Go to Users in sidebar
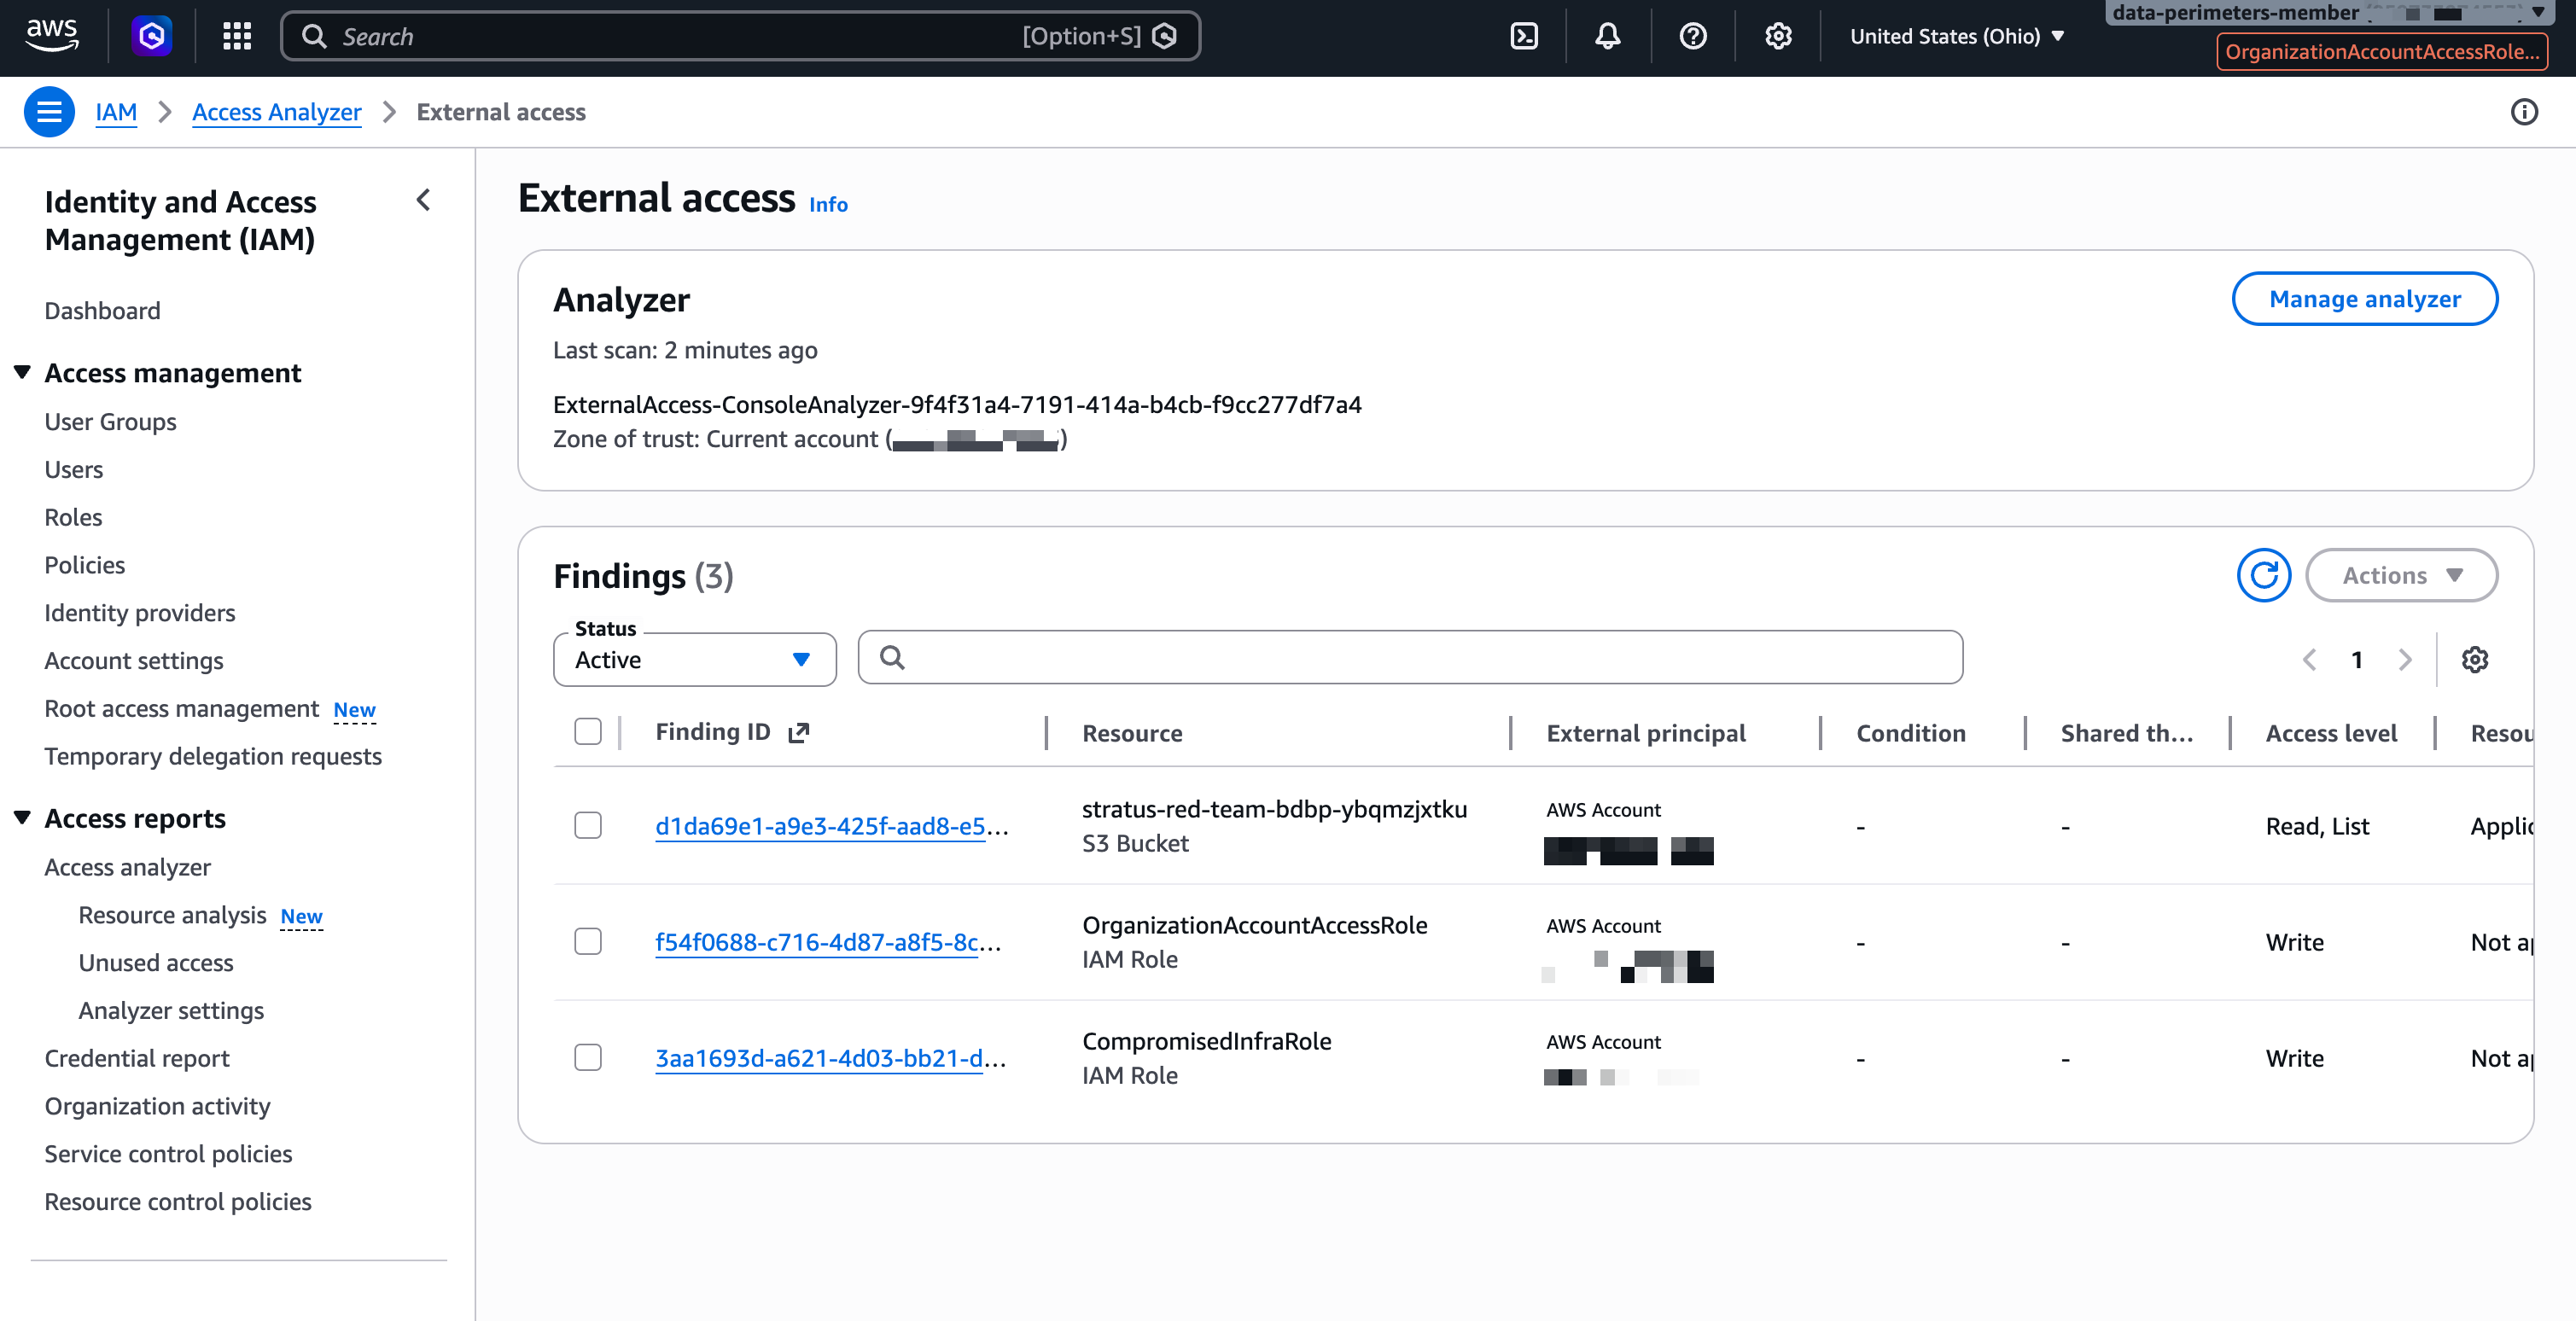 pos(73,469)
